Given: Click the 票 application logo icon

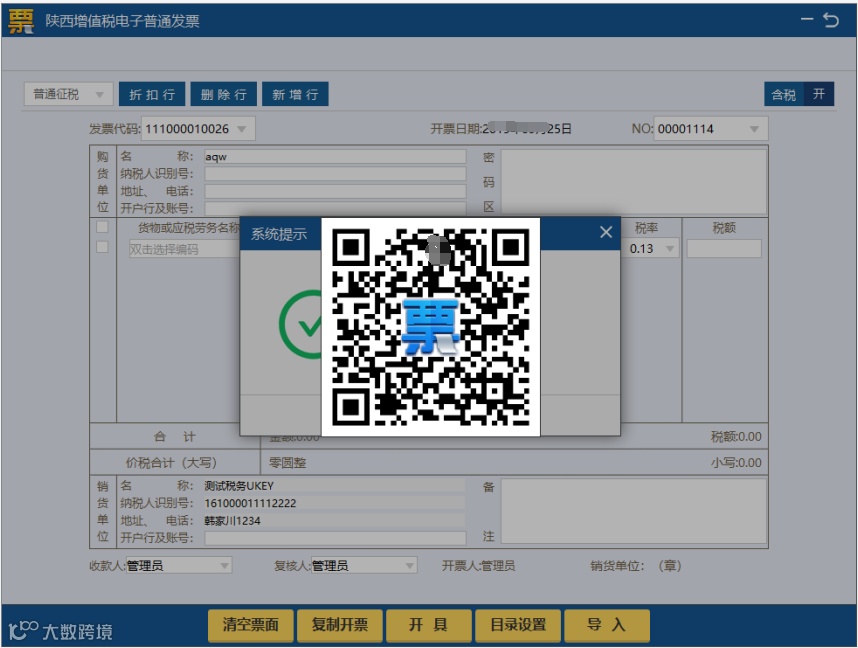Looking at the screenshot, I should point(21,21).
